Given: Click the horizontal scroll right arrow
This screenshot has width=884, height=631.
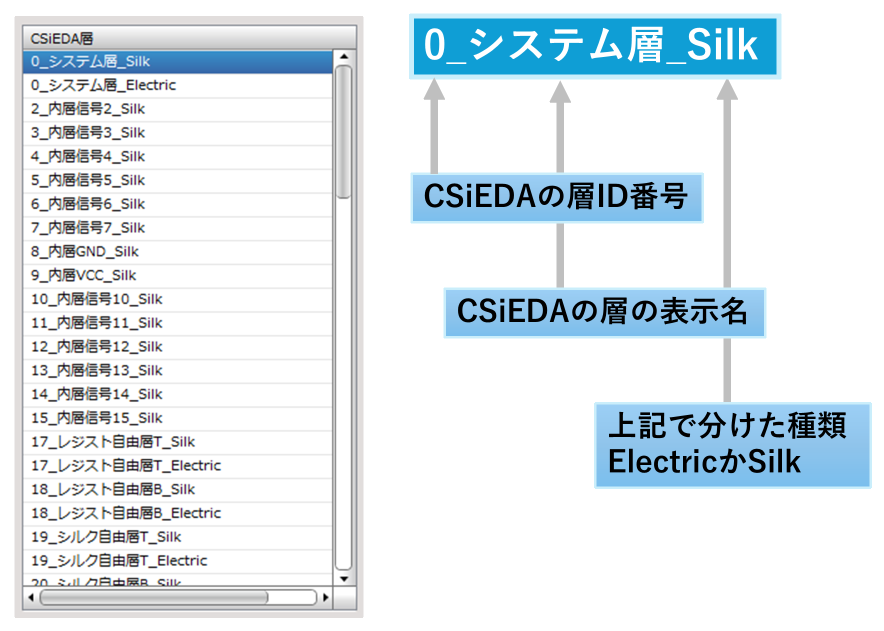Looking at the screenshot, I should [325, 597].
